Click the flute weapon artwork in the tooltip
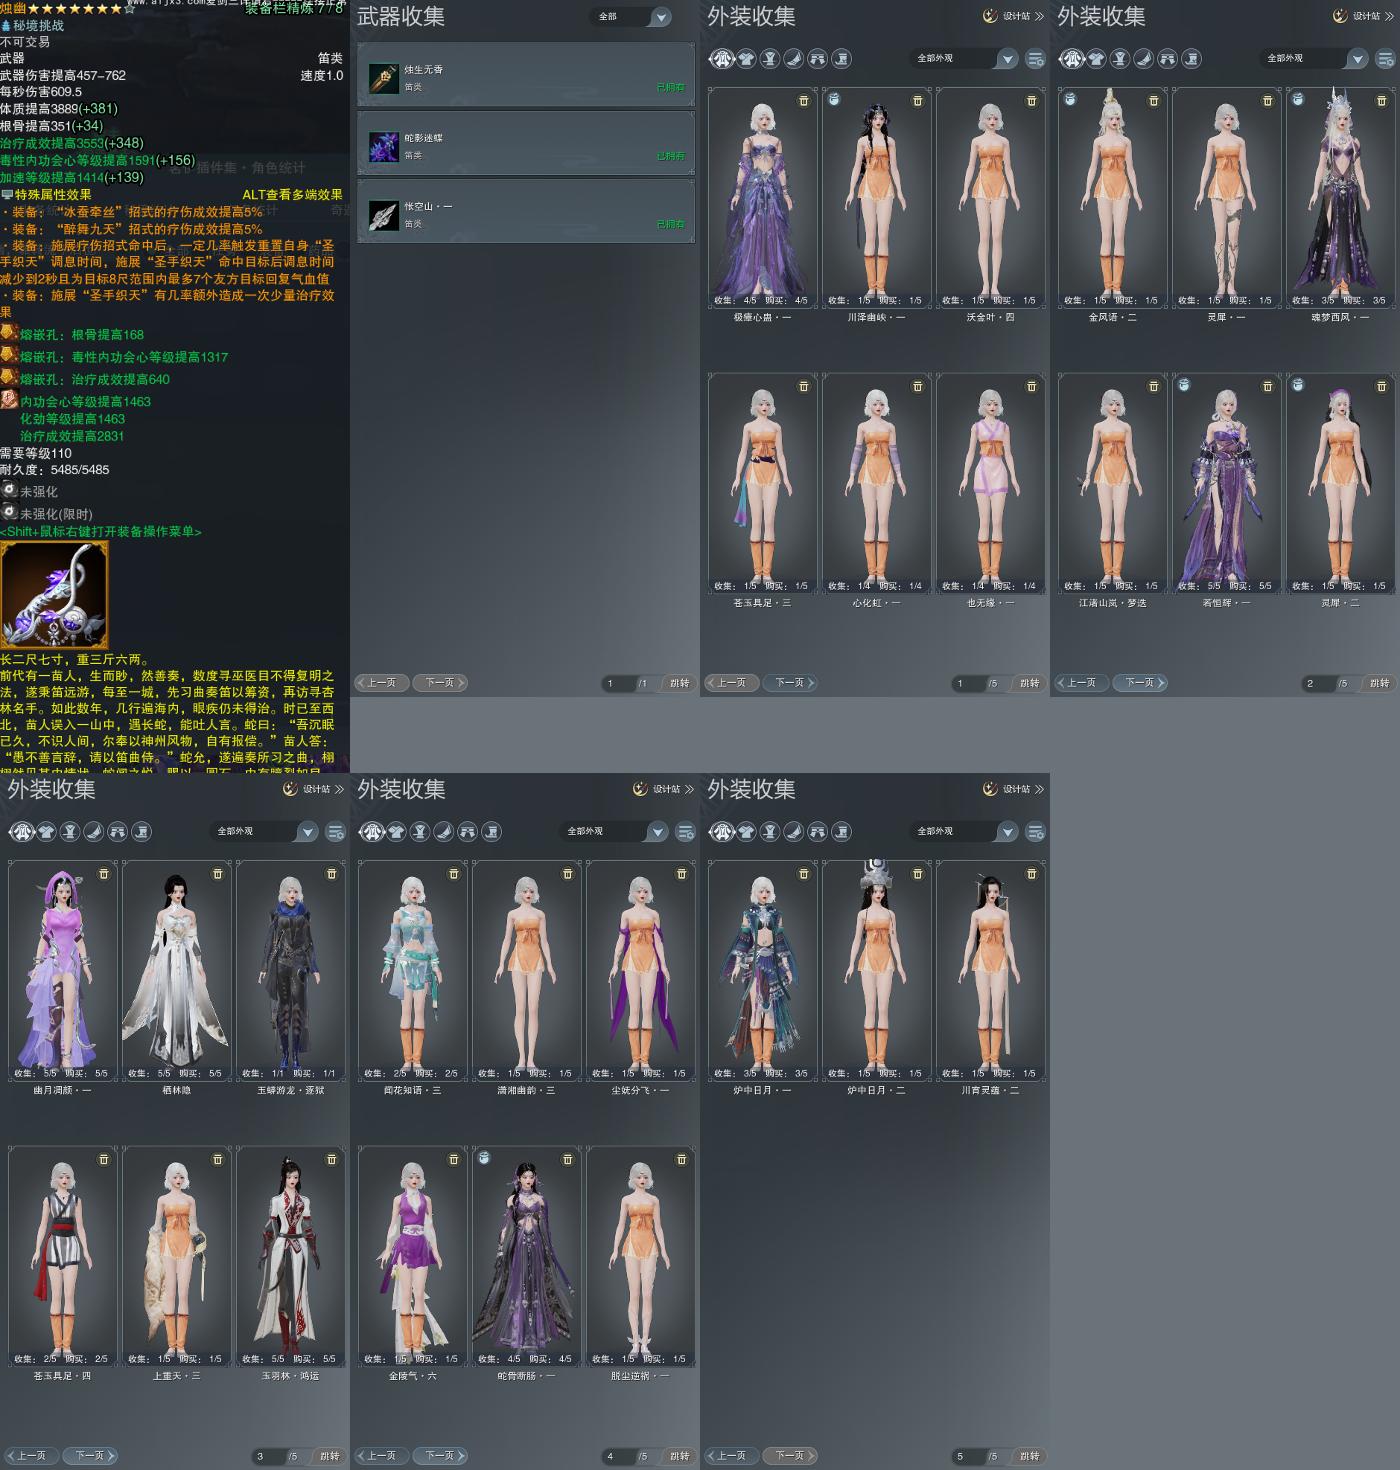This screenshot has width=1400, height=1470. pyautogui.click(x=54, y=596)
